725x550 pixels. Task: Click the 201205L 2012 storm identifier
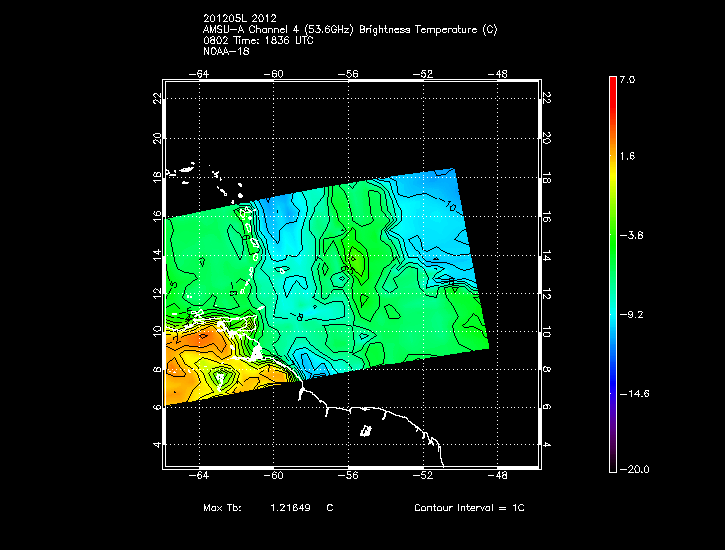coord(240,18)
